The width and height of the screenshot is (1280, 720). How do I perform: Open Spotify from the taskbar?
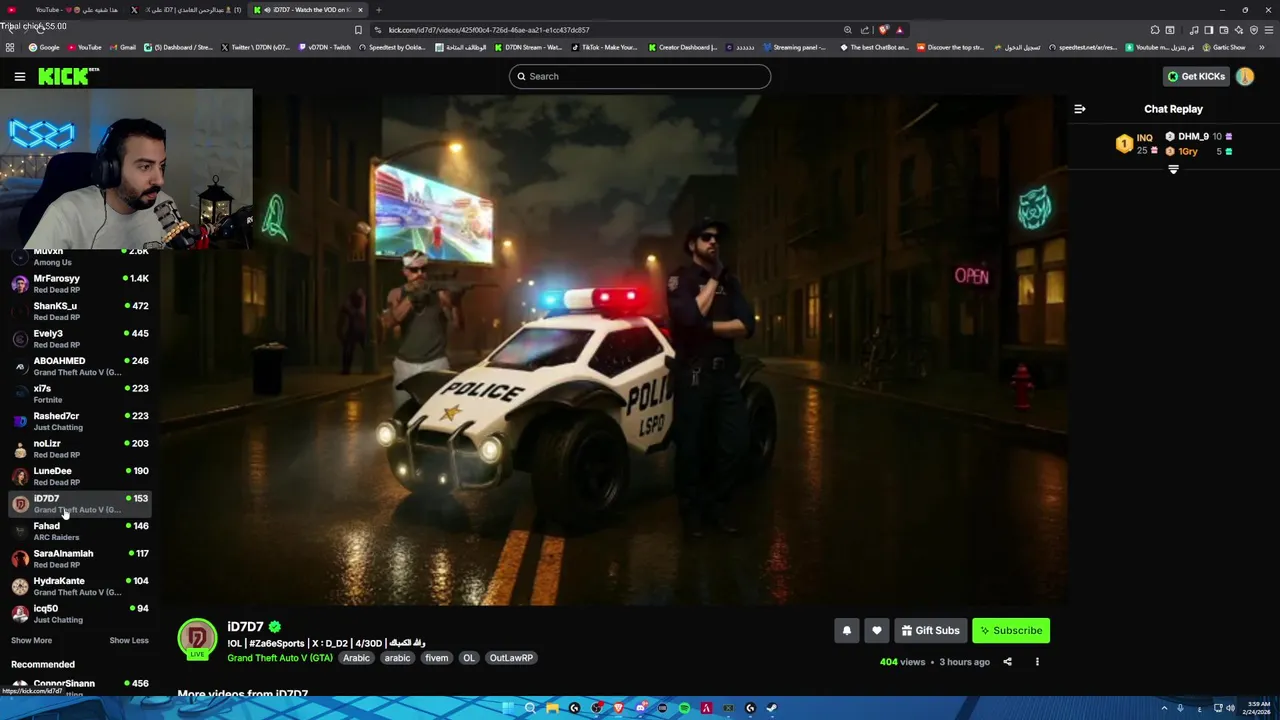[x=684, y=708]
